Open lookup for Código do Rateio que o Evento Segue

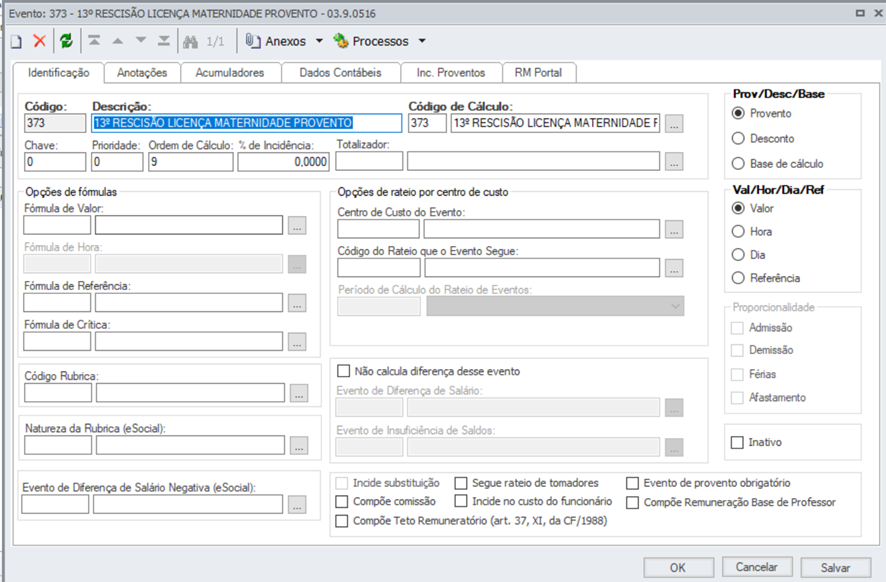coord(674,268)
